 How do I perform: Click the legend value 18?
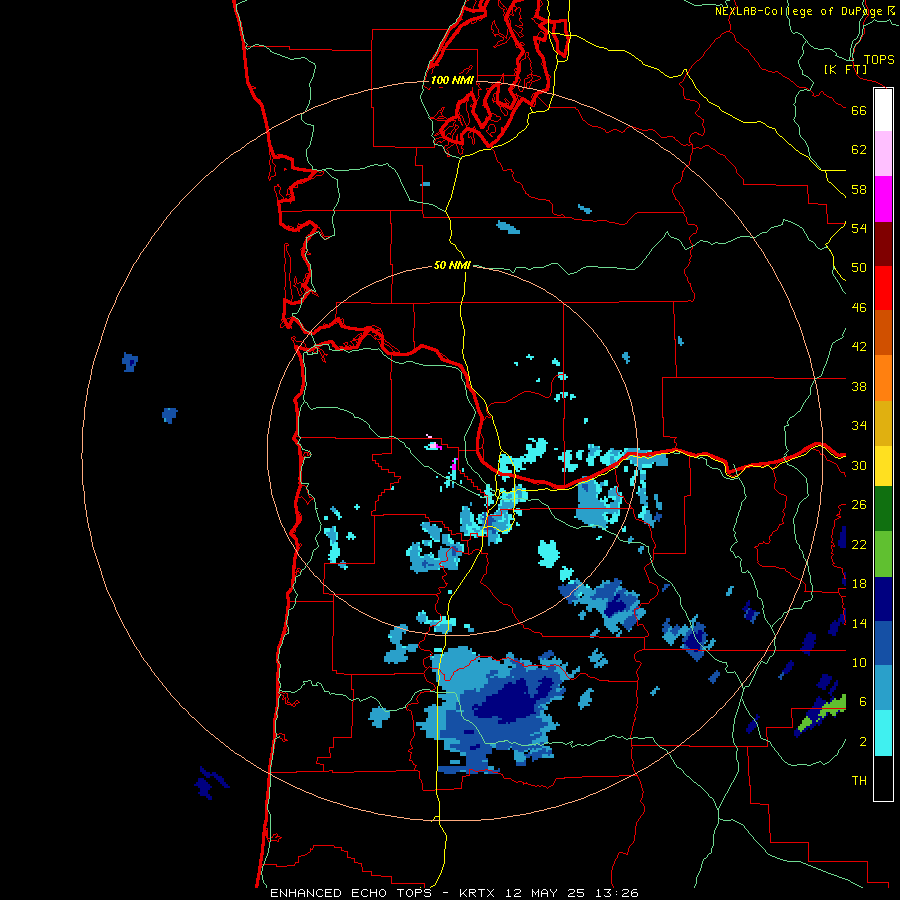(x=859, y=584)
